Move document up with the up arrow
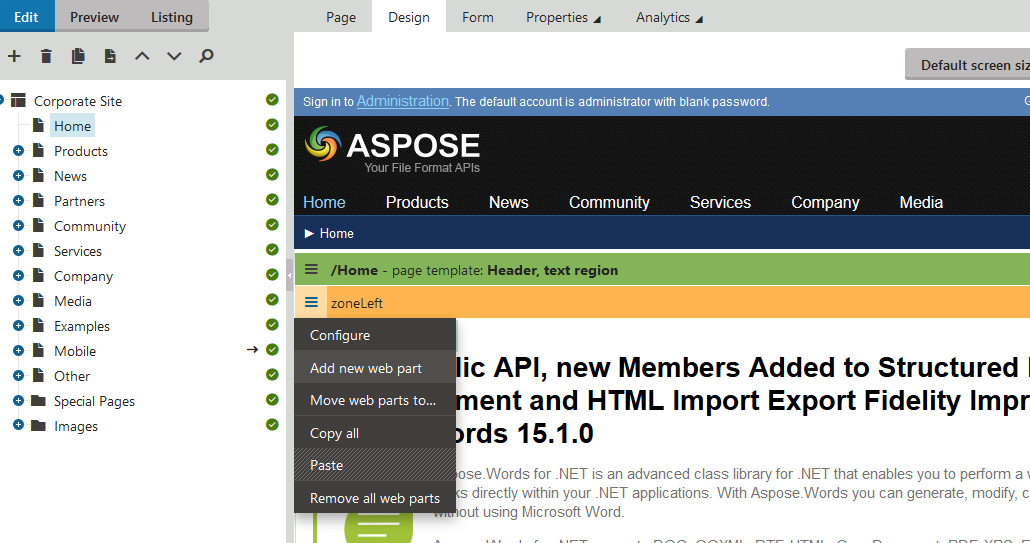1030x543 pixels. pos(142,56)
